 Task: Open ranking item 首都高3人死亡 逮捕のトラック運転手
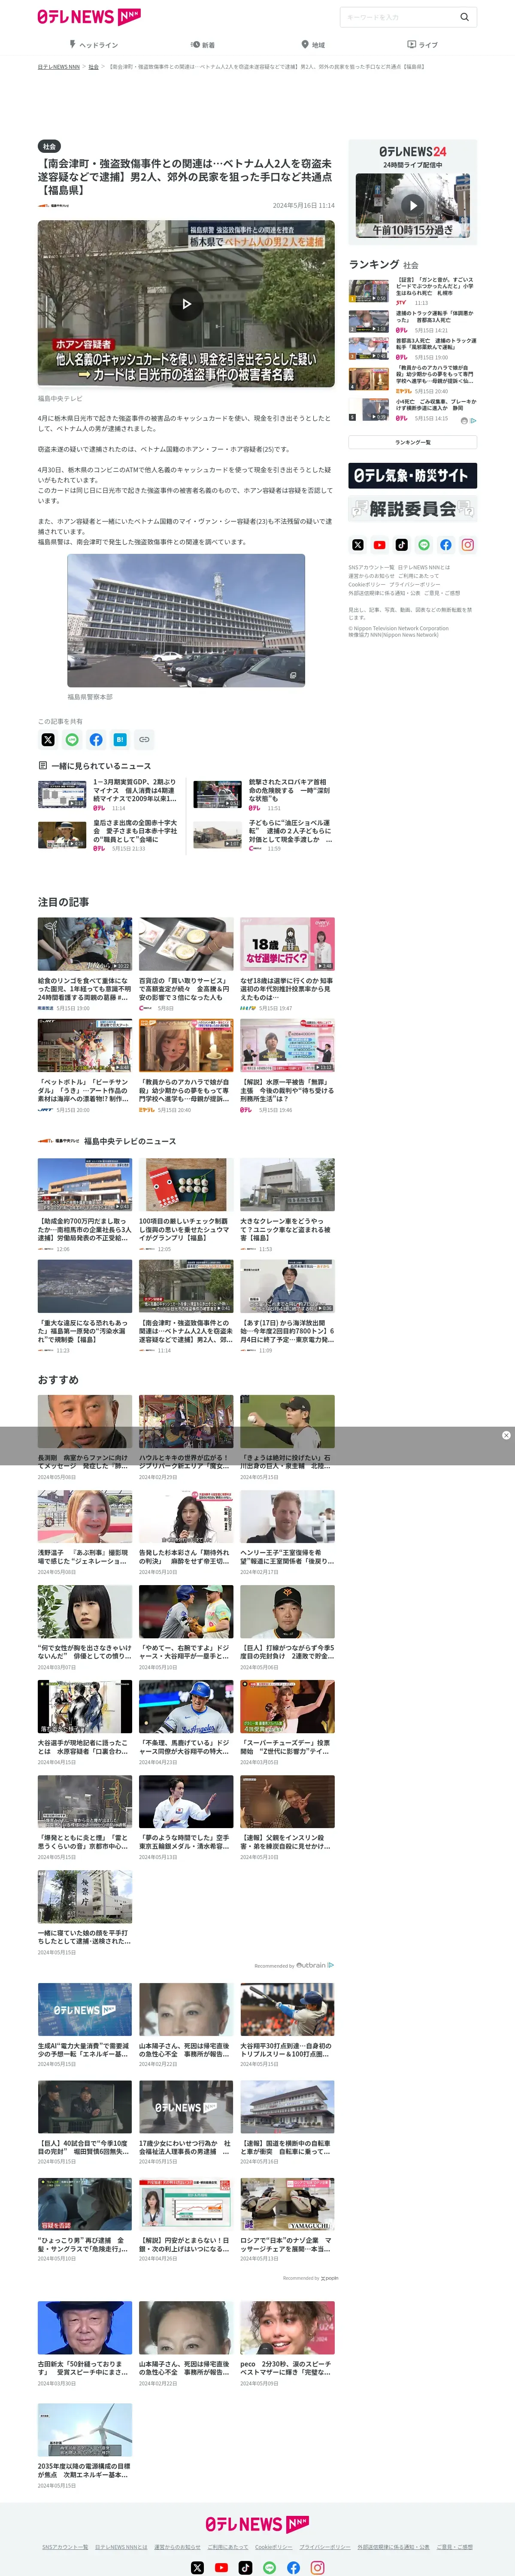tap(412, 349)
